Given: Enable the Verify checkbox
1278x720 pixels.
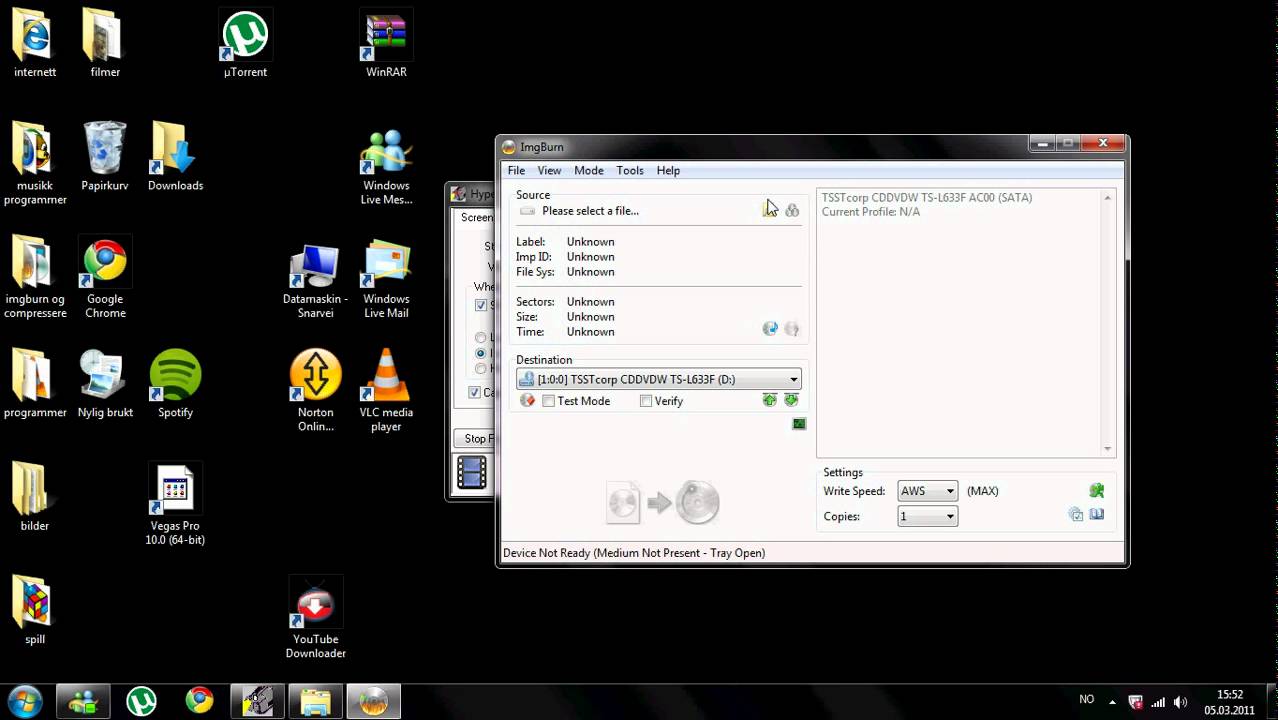Looking at the screenshot, I should [646, 401].
